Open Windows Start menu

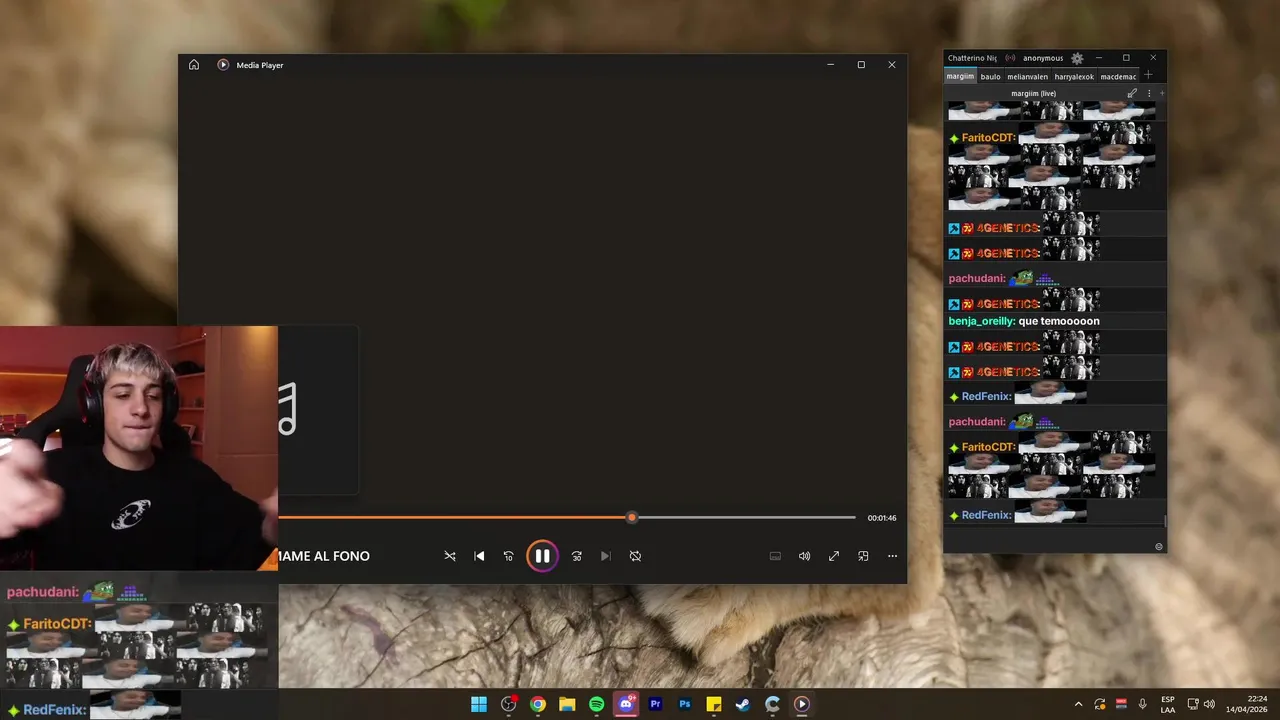click(x=479, y=704)
